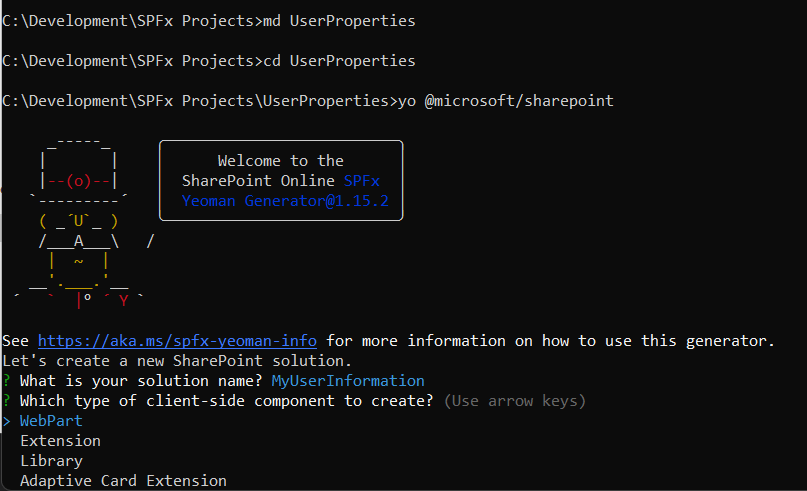Click the Welcome to the SharePoint box
This screenshot has height=491, width=807.
coord(281,181)
